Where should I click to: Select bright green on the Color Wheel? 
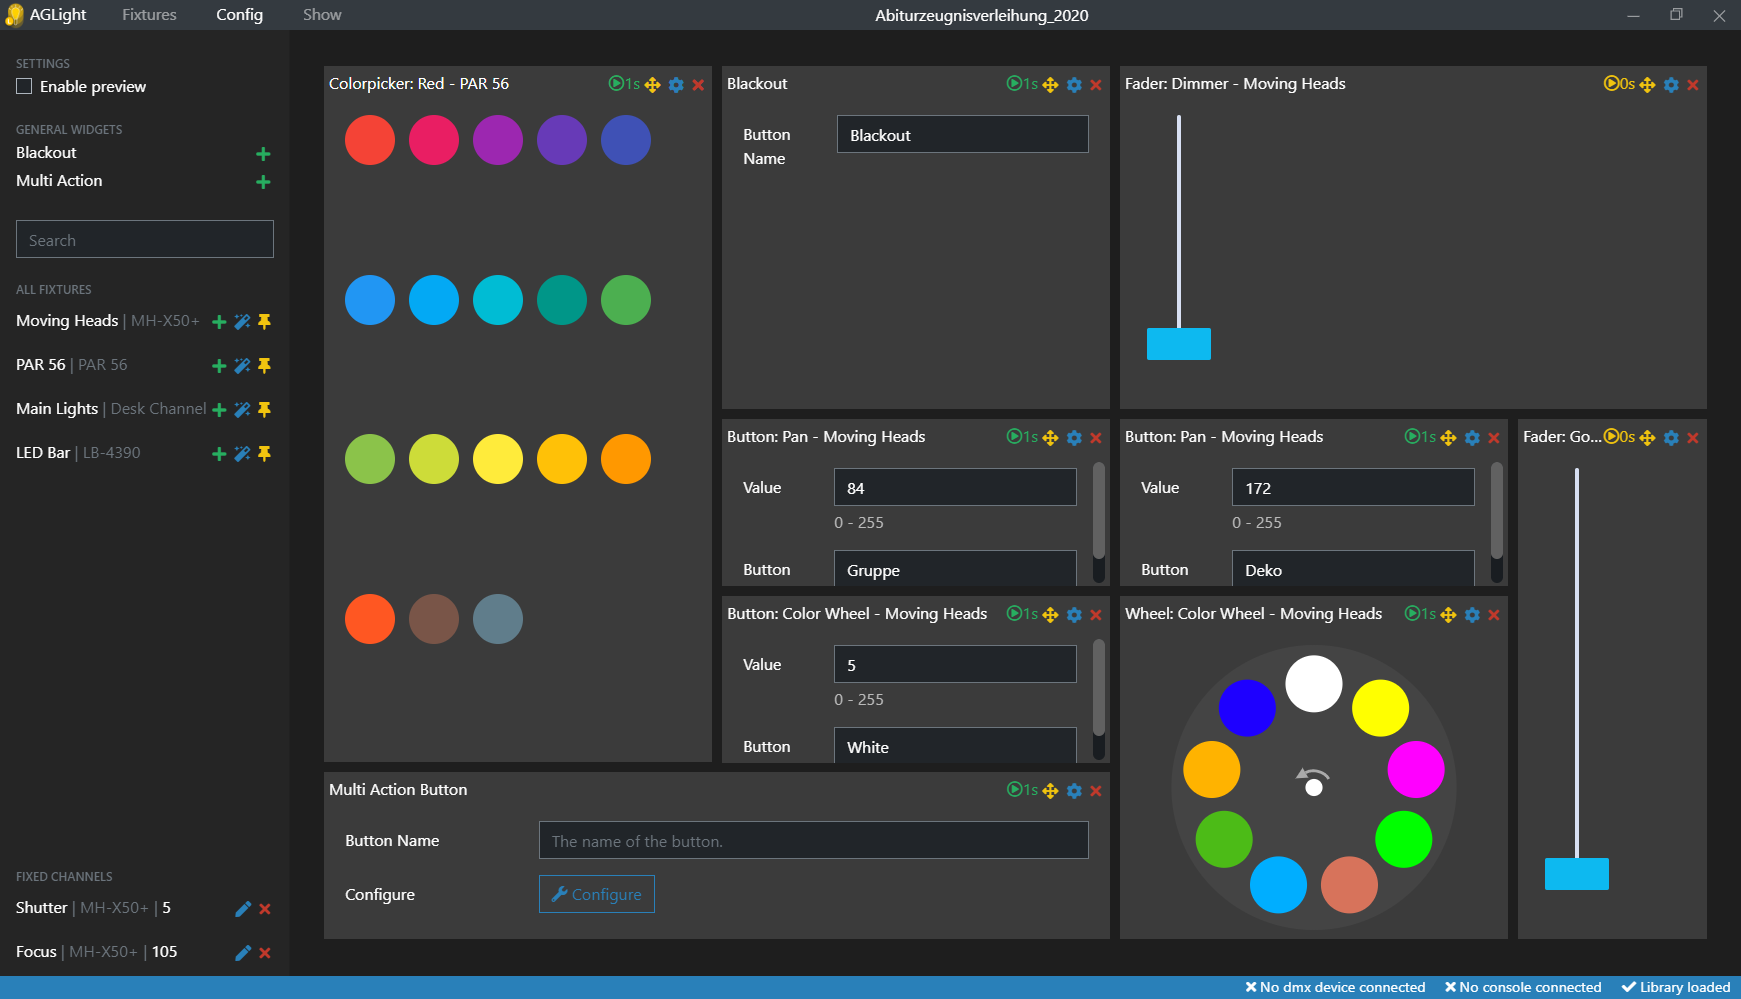1404,839
